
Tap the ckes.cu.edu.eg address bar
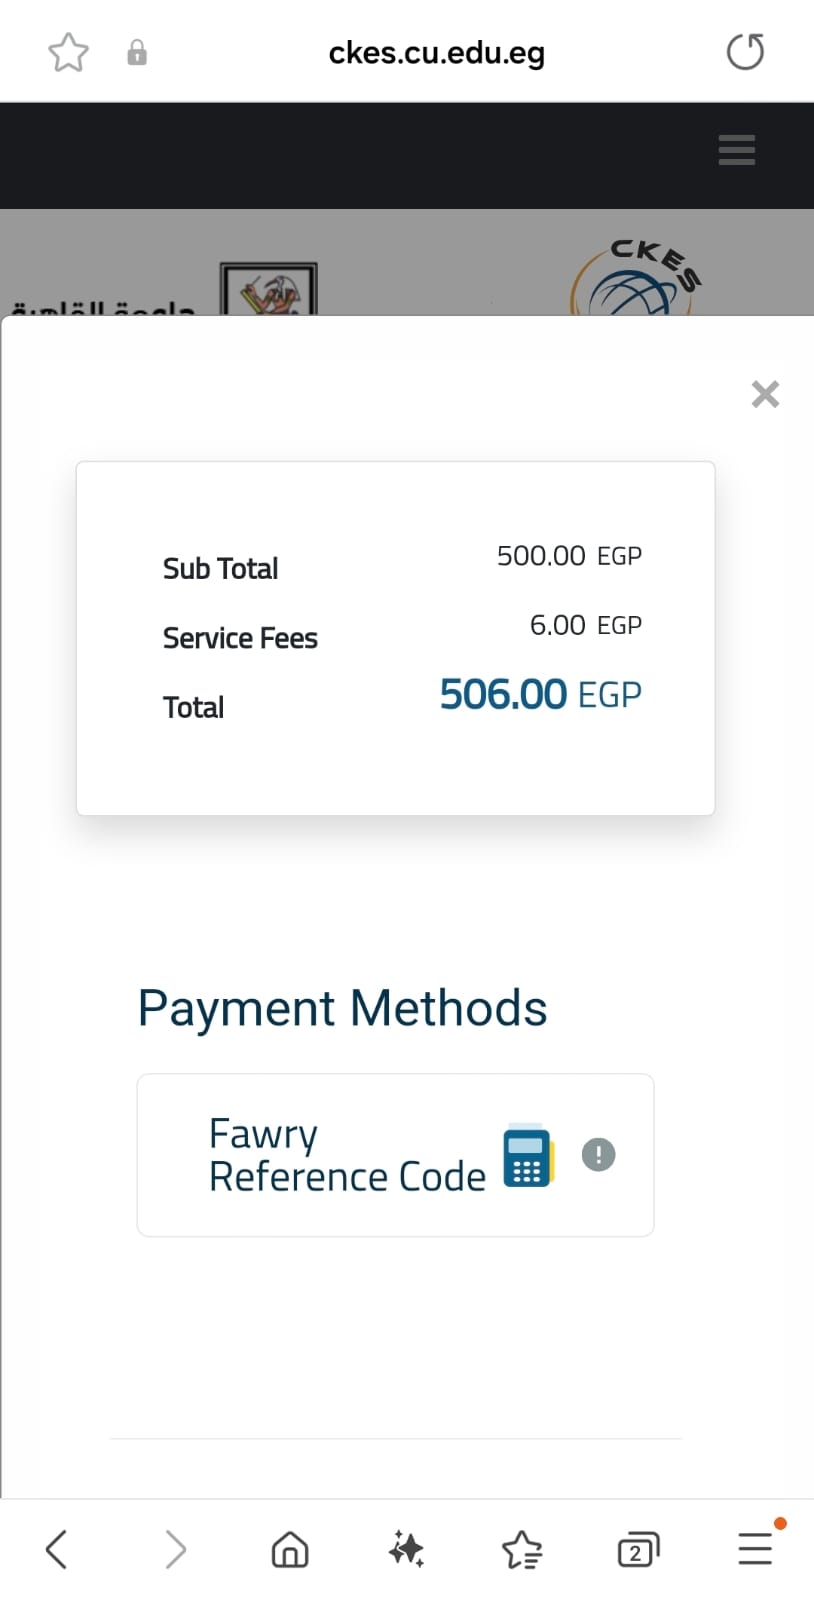(x=437, y=53)
